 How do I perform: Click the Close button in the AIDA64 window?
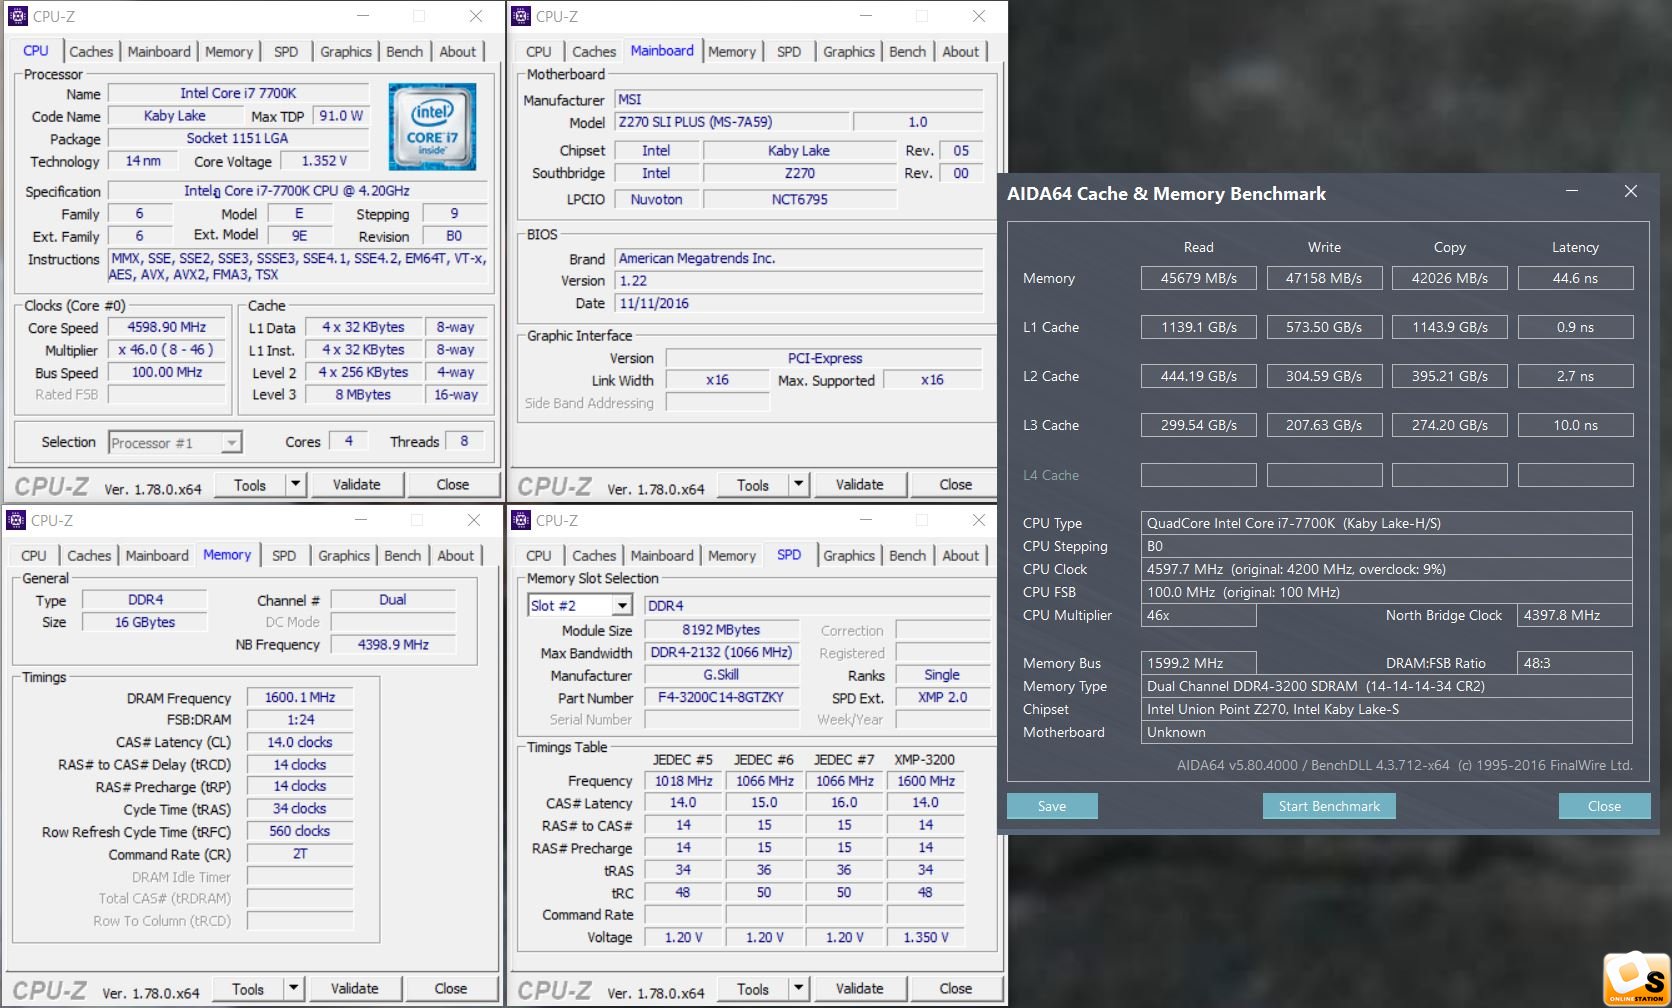(1604, 806)
